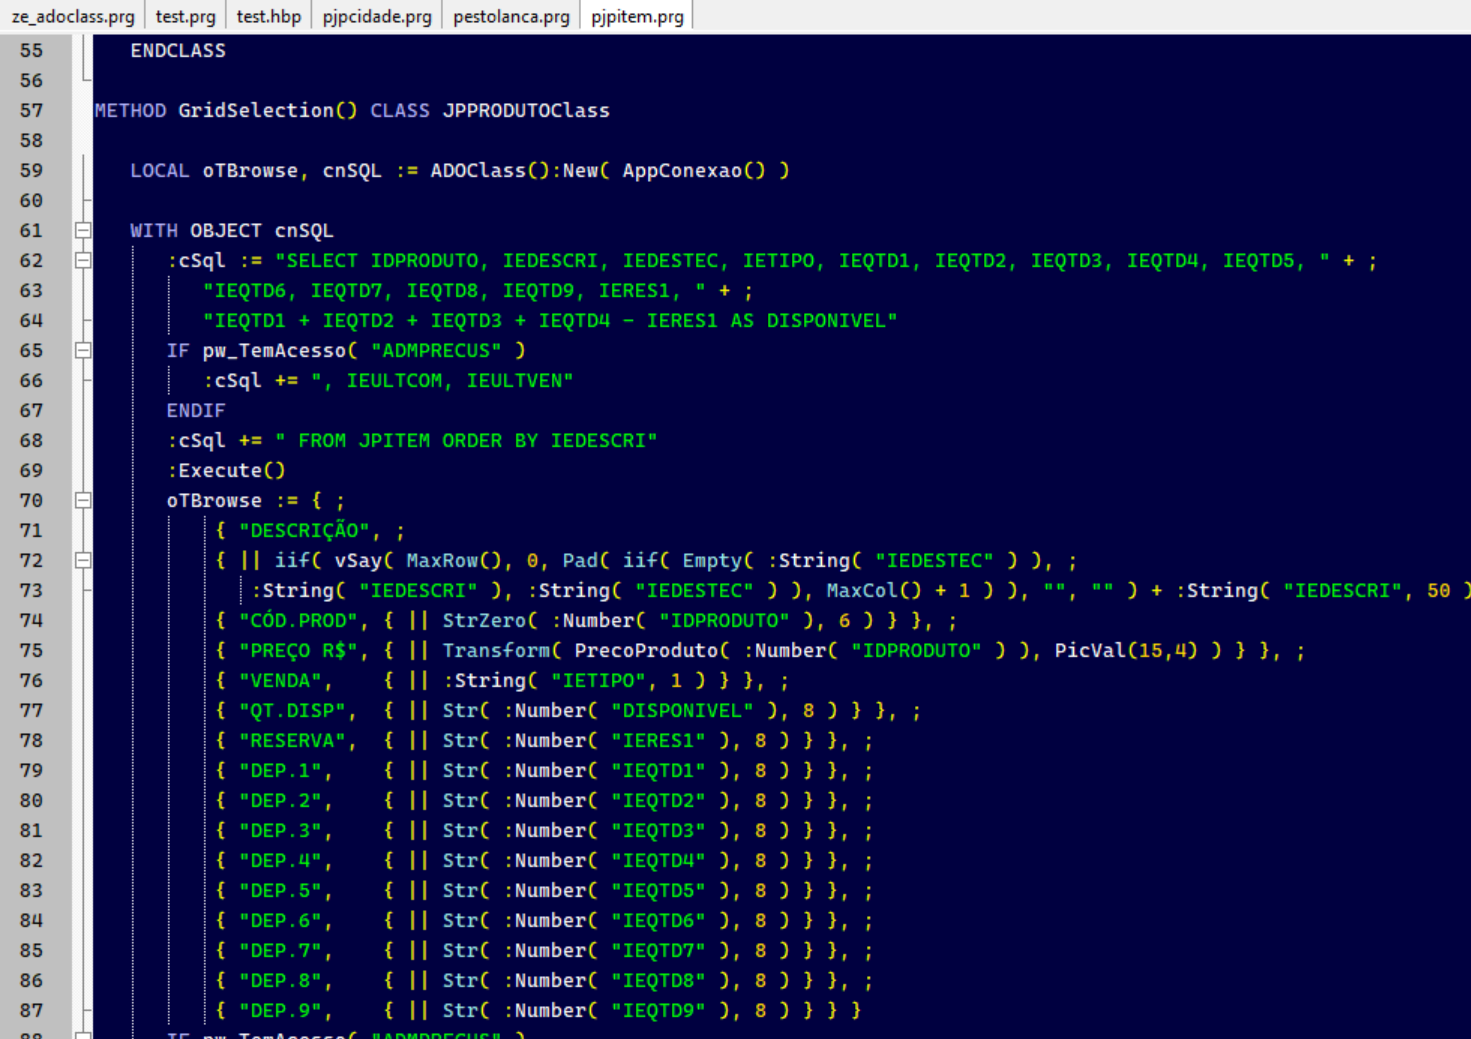Click the LOCAL keyword on line 59
1471x1039 pixels.
click(159, 170)
